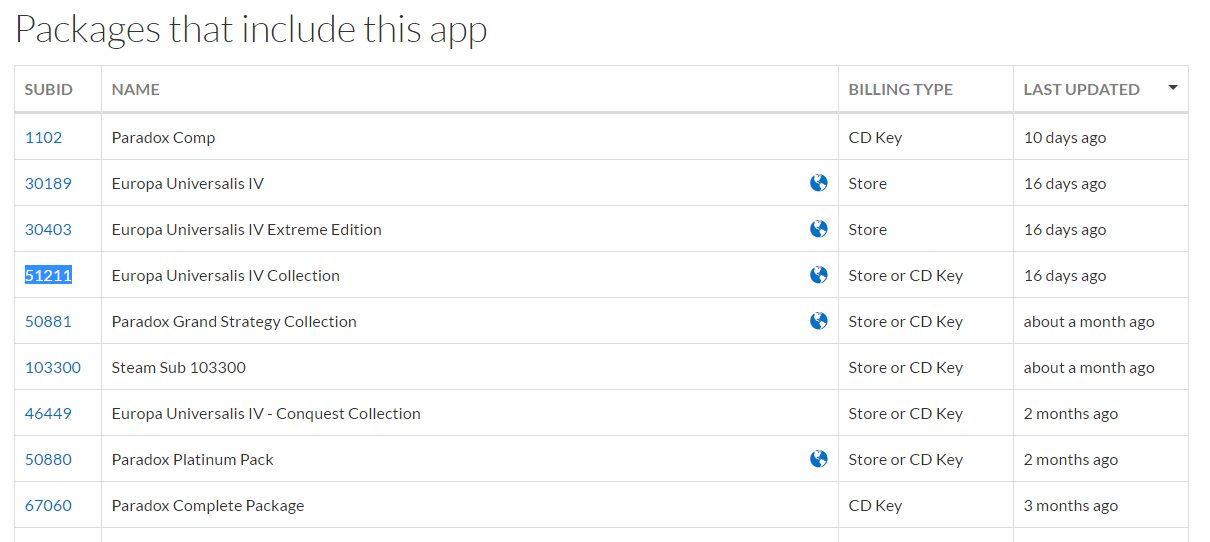Sort by LAST UPDATED header text
Image resolution: width=1210 pixels, height=542 pixels.
click(1082, 89)
